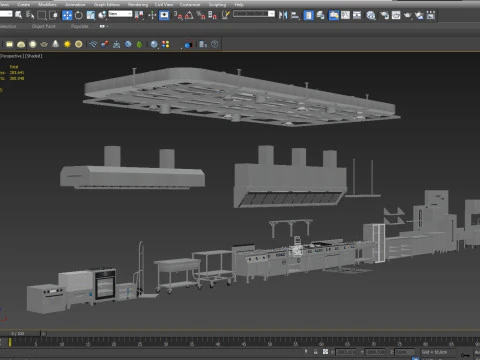Show the Rendered Frame Window
This screenshot has height=360, width=480.
click(396, 15)
